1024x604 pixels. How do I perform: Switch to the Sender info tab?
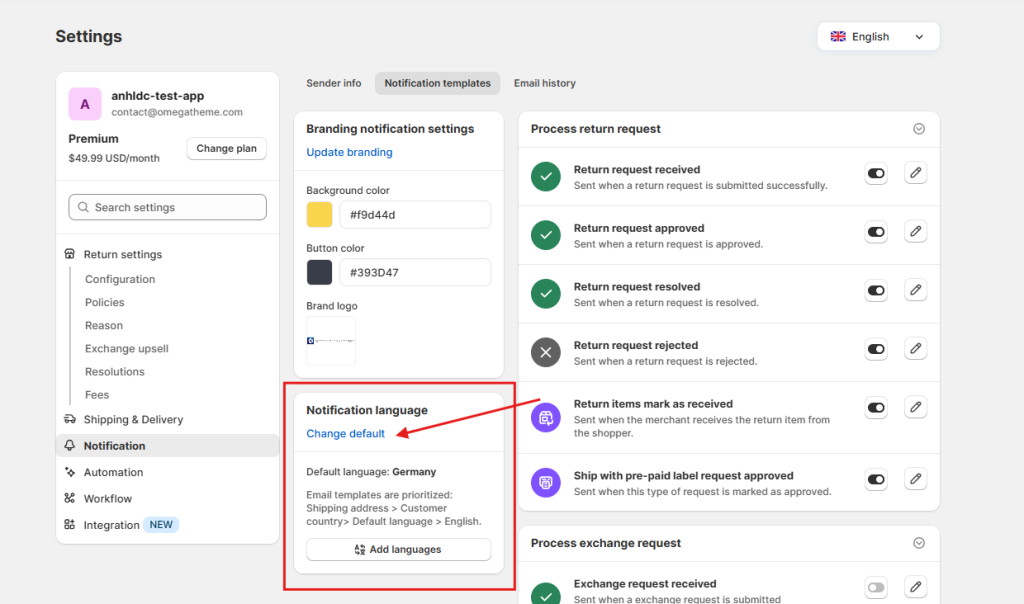tap(333, 83)
